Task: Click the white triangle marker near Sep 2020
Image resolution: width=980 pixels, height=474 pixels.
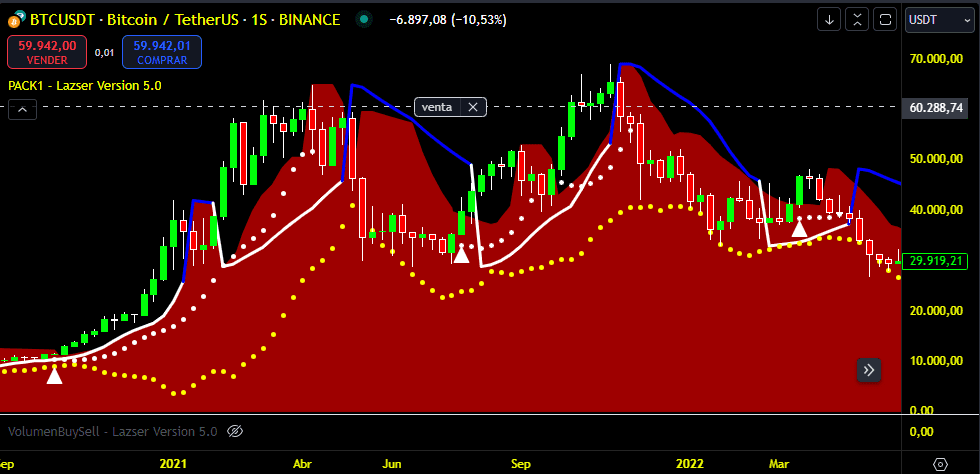Action: 54,375
